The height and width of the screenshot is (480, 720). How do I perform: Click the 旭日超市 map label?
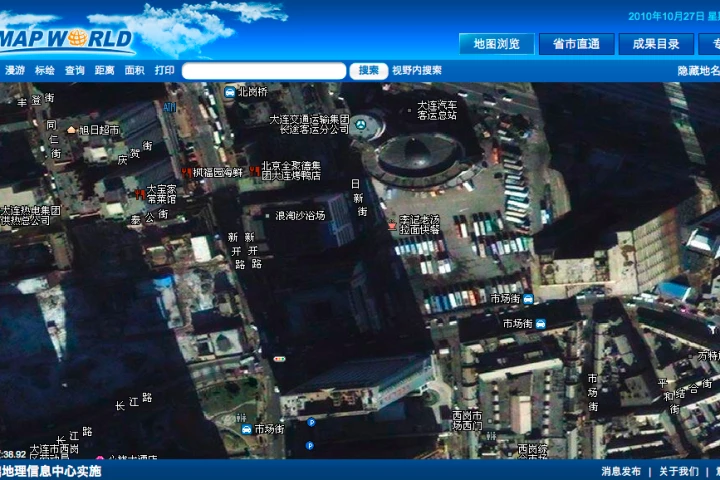coord(99,130)
